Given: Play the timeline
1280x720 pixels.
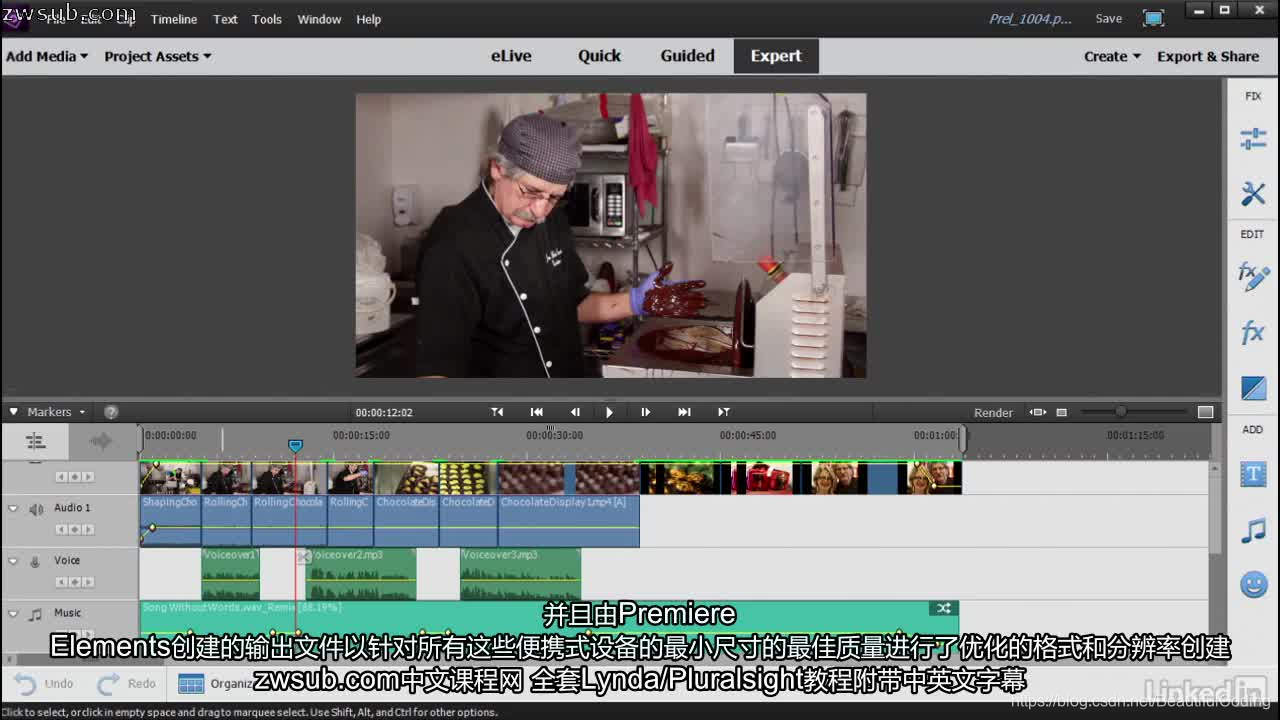Looking at the screenshot, I should click(x=609, y=412).
